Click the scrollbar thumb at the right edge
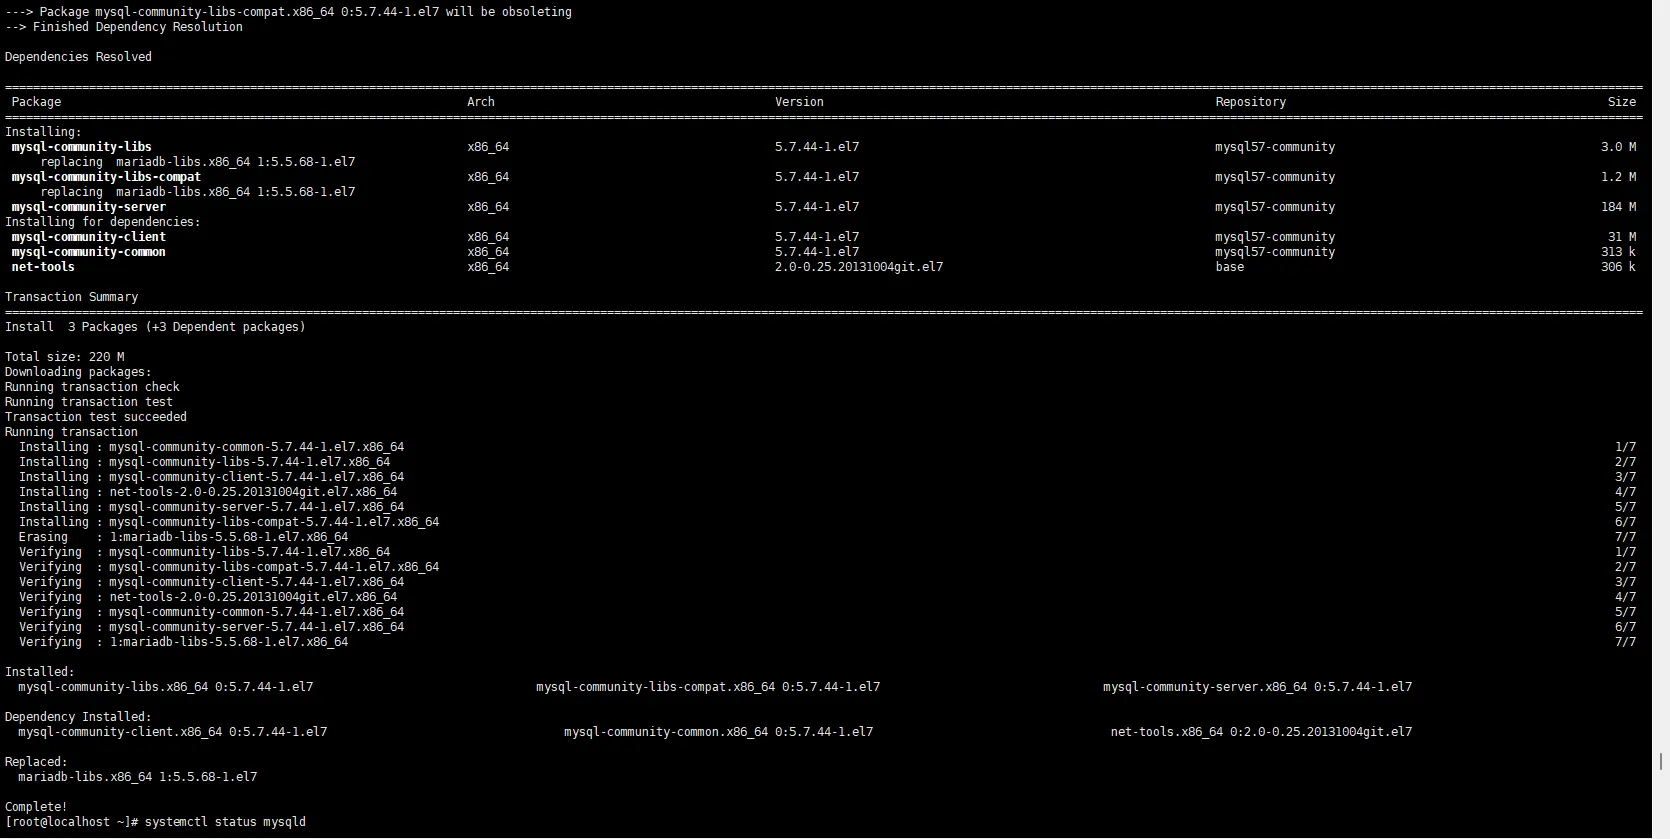1670x839 pixels. click(x=1660, y=761)
